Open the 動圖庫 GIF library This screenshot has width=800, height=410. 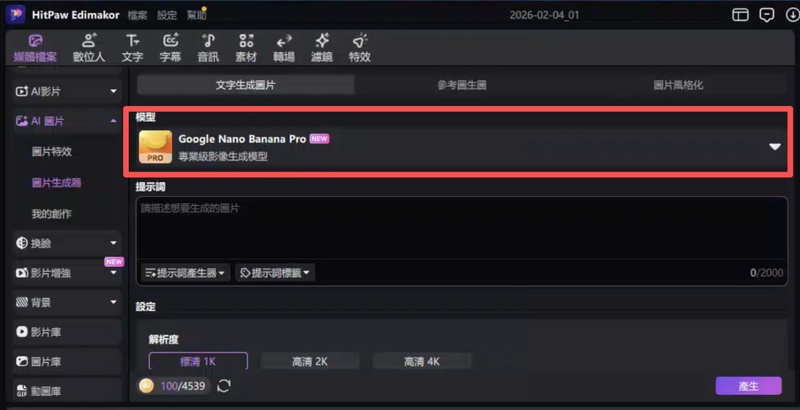pyautogui.click(x=67, y=391)
